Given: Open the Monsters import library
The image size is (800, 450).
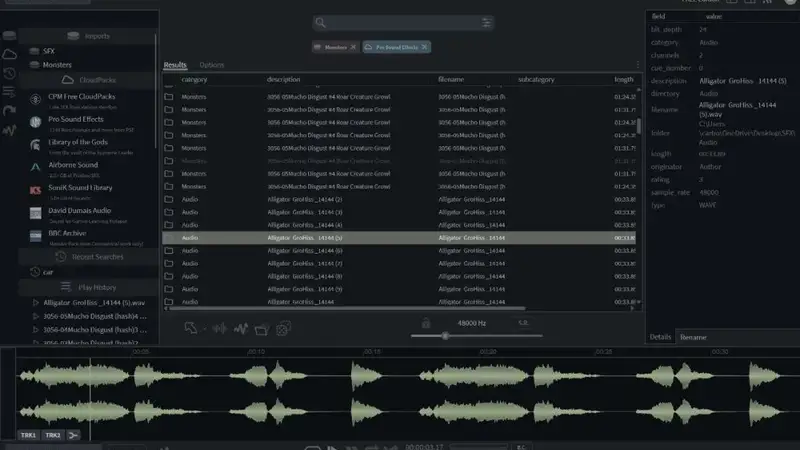Looking at the screenshot, I should click(57, 65).
